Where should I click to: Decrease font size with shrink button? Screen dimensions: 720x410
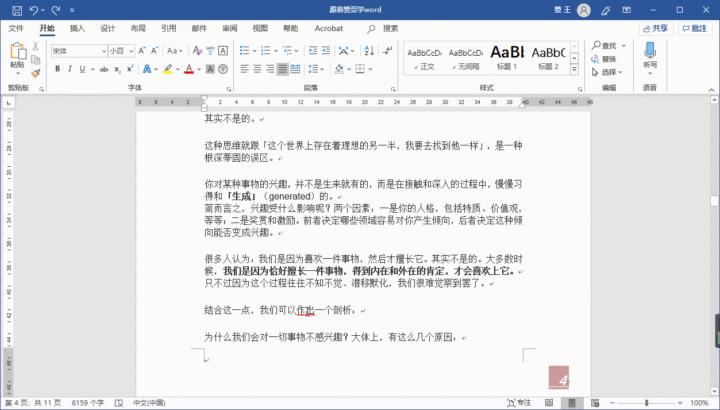tap(155, 51)
